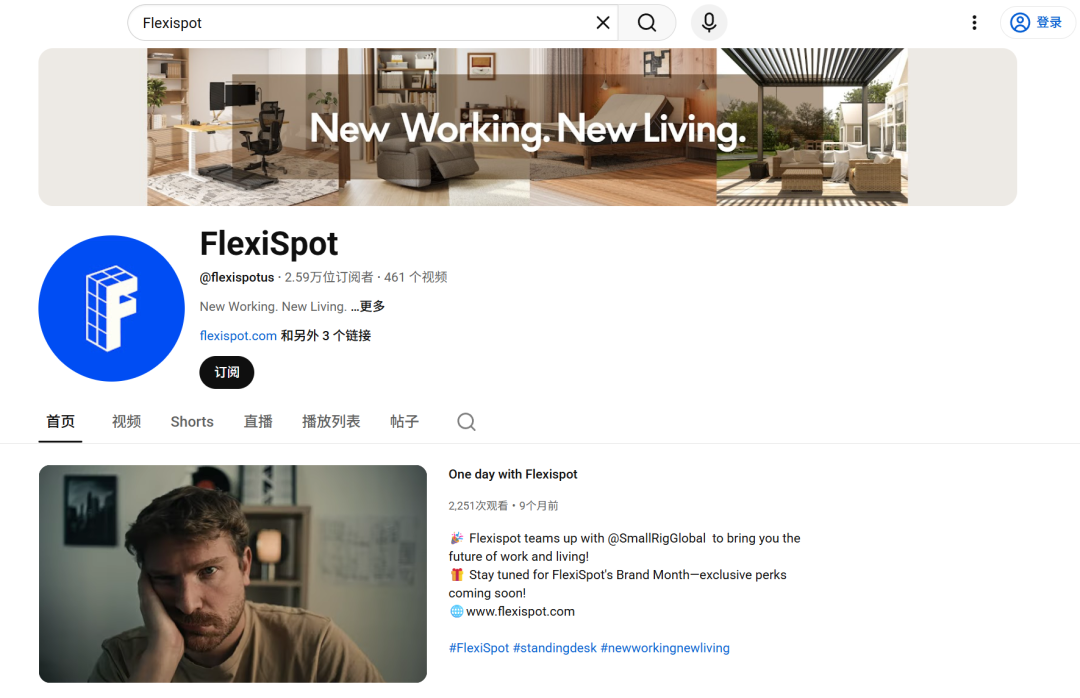Open the three-dot settings menu
The height and width of the screenshot is (698, 1080).
coord(974,23)
